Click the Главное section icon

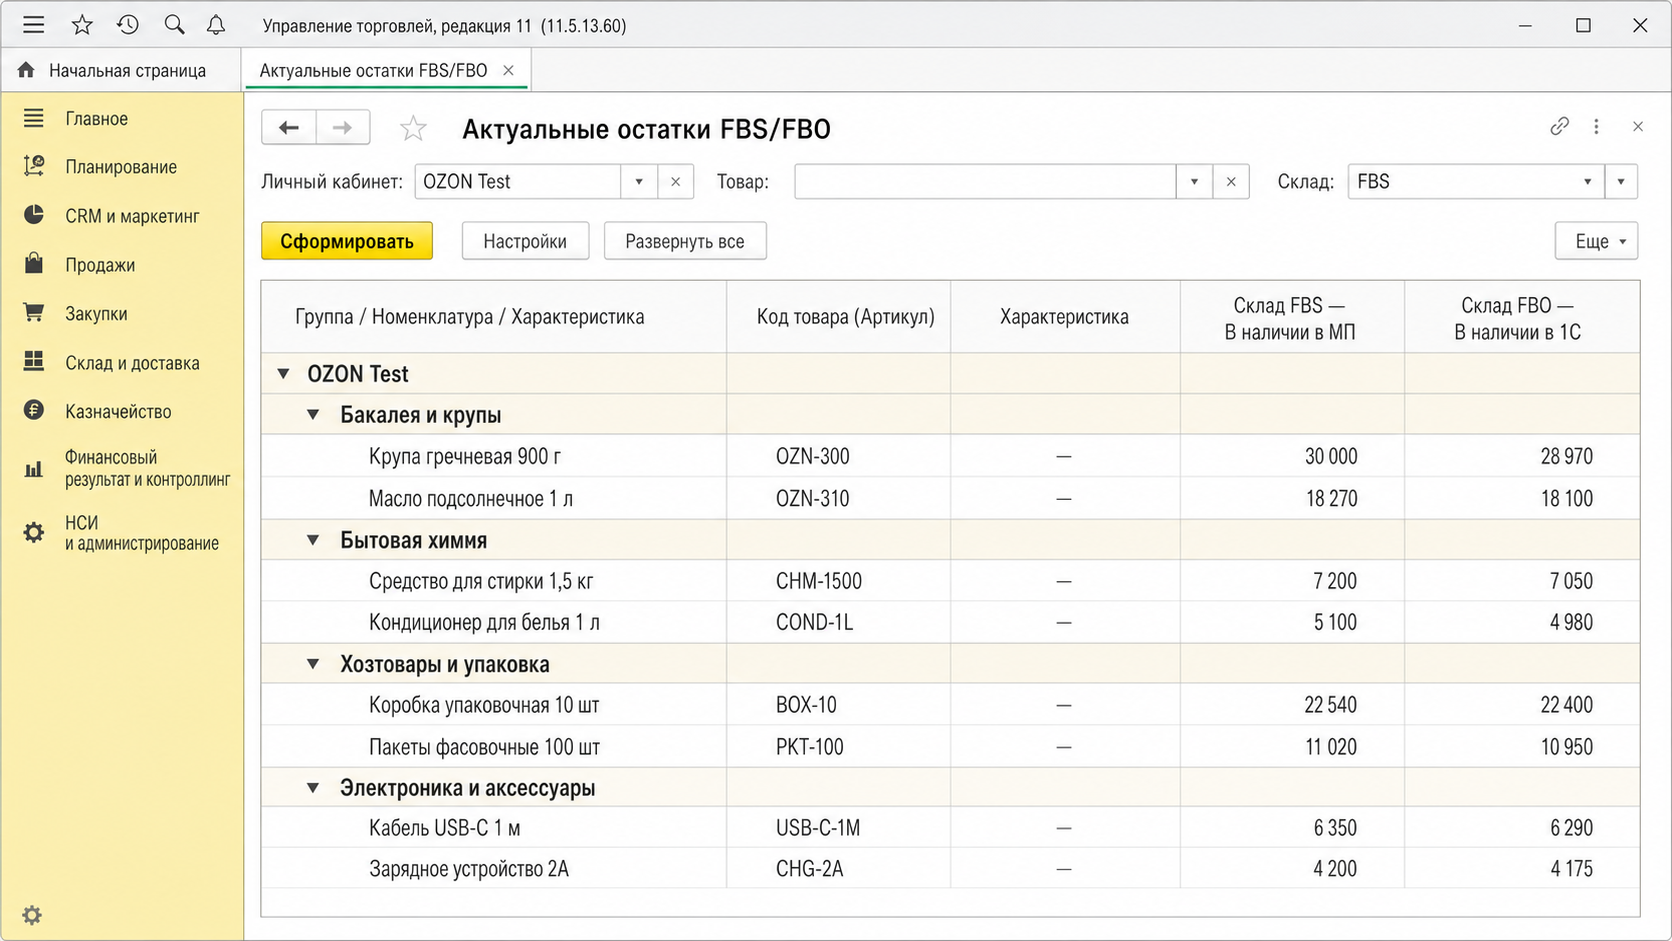(x=34, y=118)
